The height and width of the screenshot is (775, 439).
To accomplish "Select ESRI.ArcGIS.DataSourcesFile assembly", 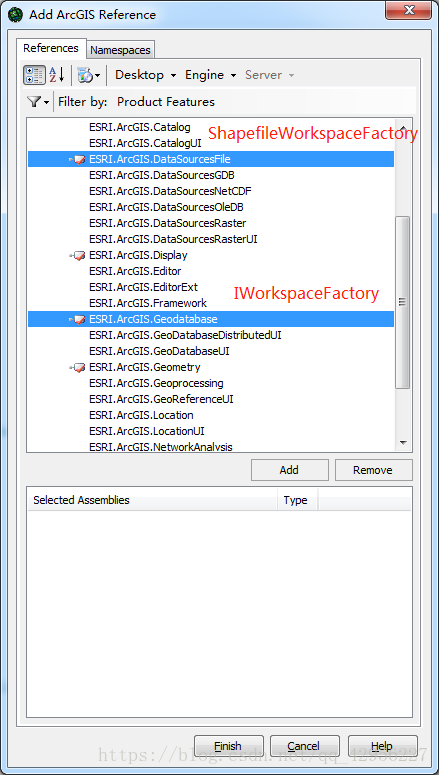I will (211, 159).
